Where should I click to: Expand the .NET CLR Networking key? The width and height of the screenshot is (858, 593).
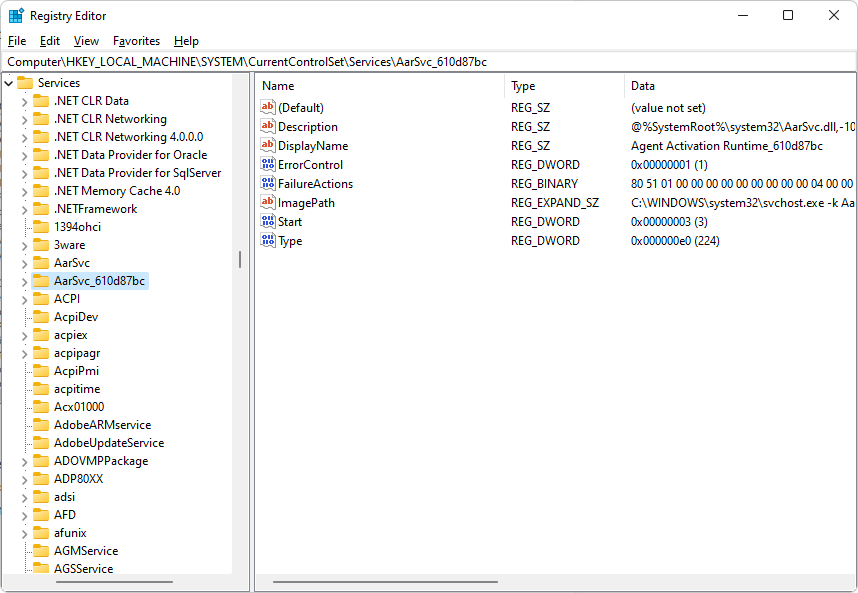tap(25, 119)
